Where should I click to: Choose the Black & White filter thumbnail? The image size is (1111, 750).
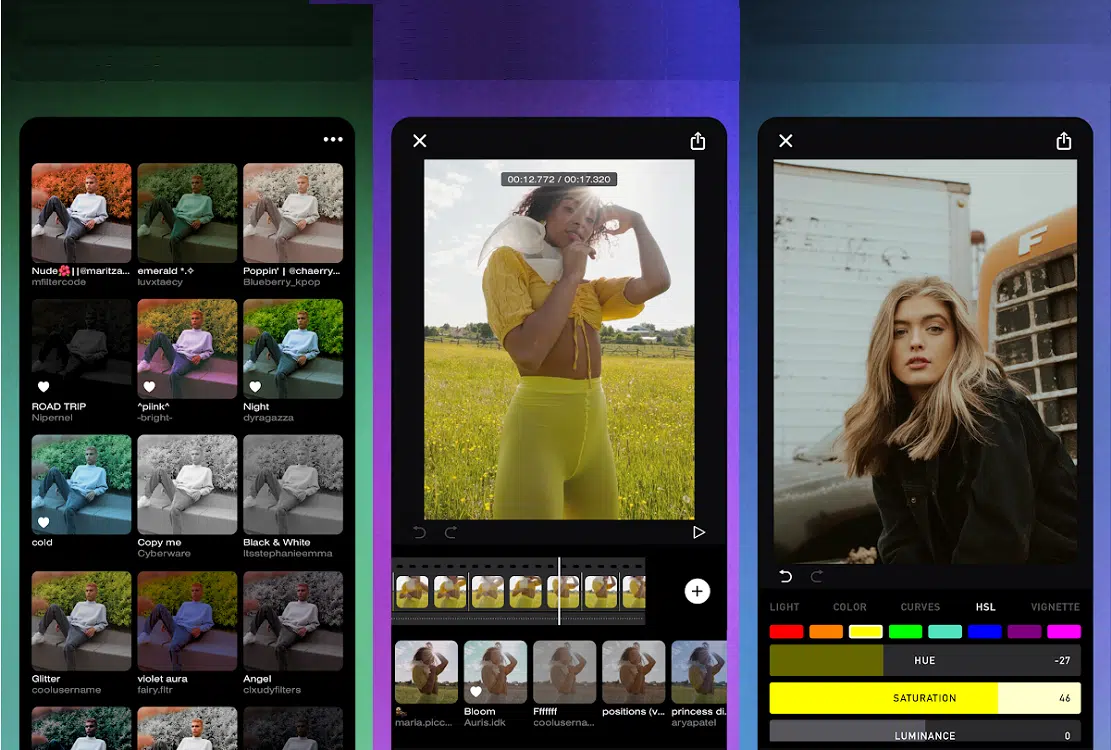(293, 485)
